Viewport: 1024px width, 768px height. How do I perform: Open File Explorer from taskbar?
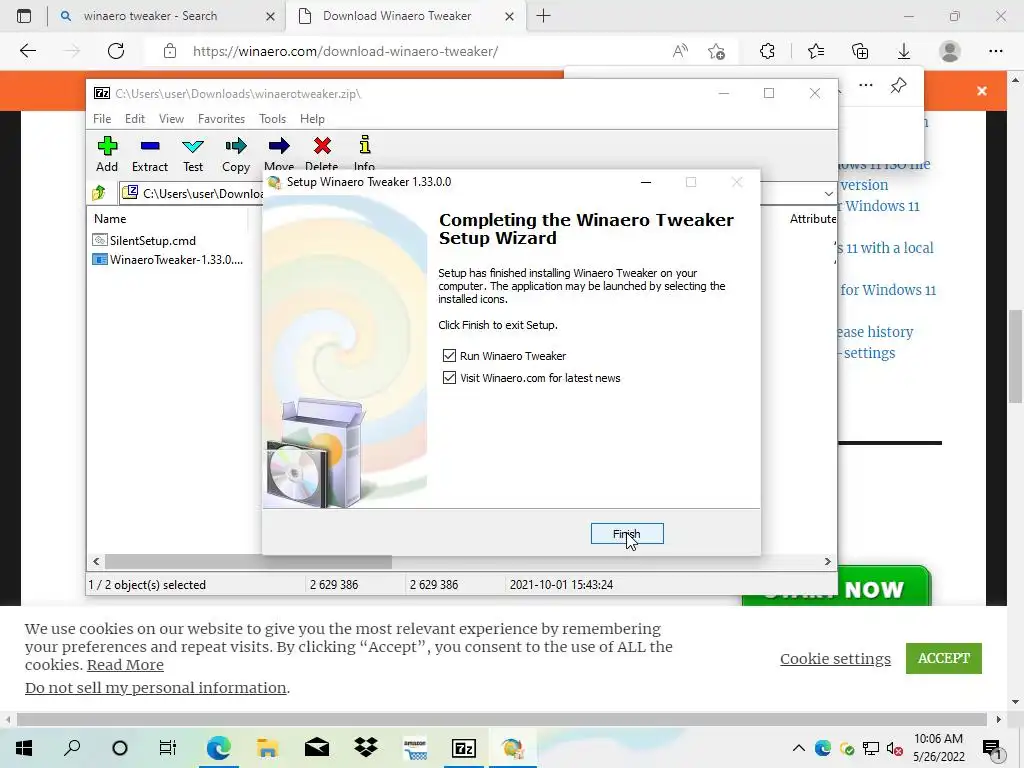[x=267, y=748]
